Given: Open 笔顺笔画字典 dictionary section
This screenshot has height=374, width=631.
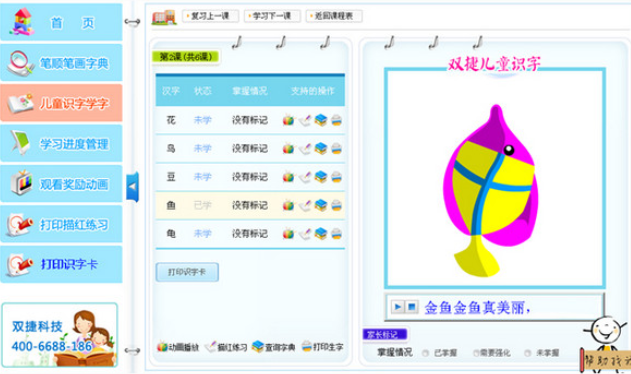Looking at the screenshot, I should coord(61,63).
